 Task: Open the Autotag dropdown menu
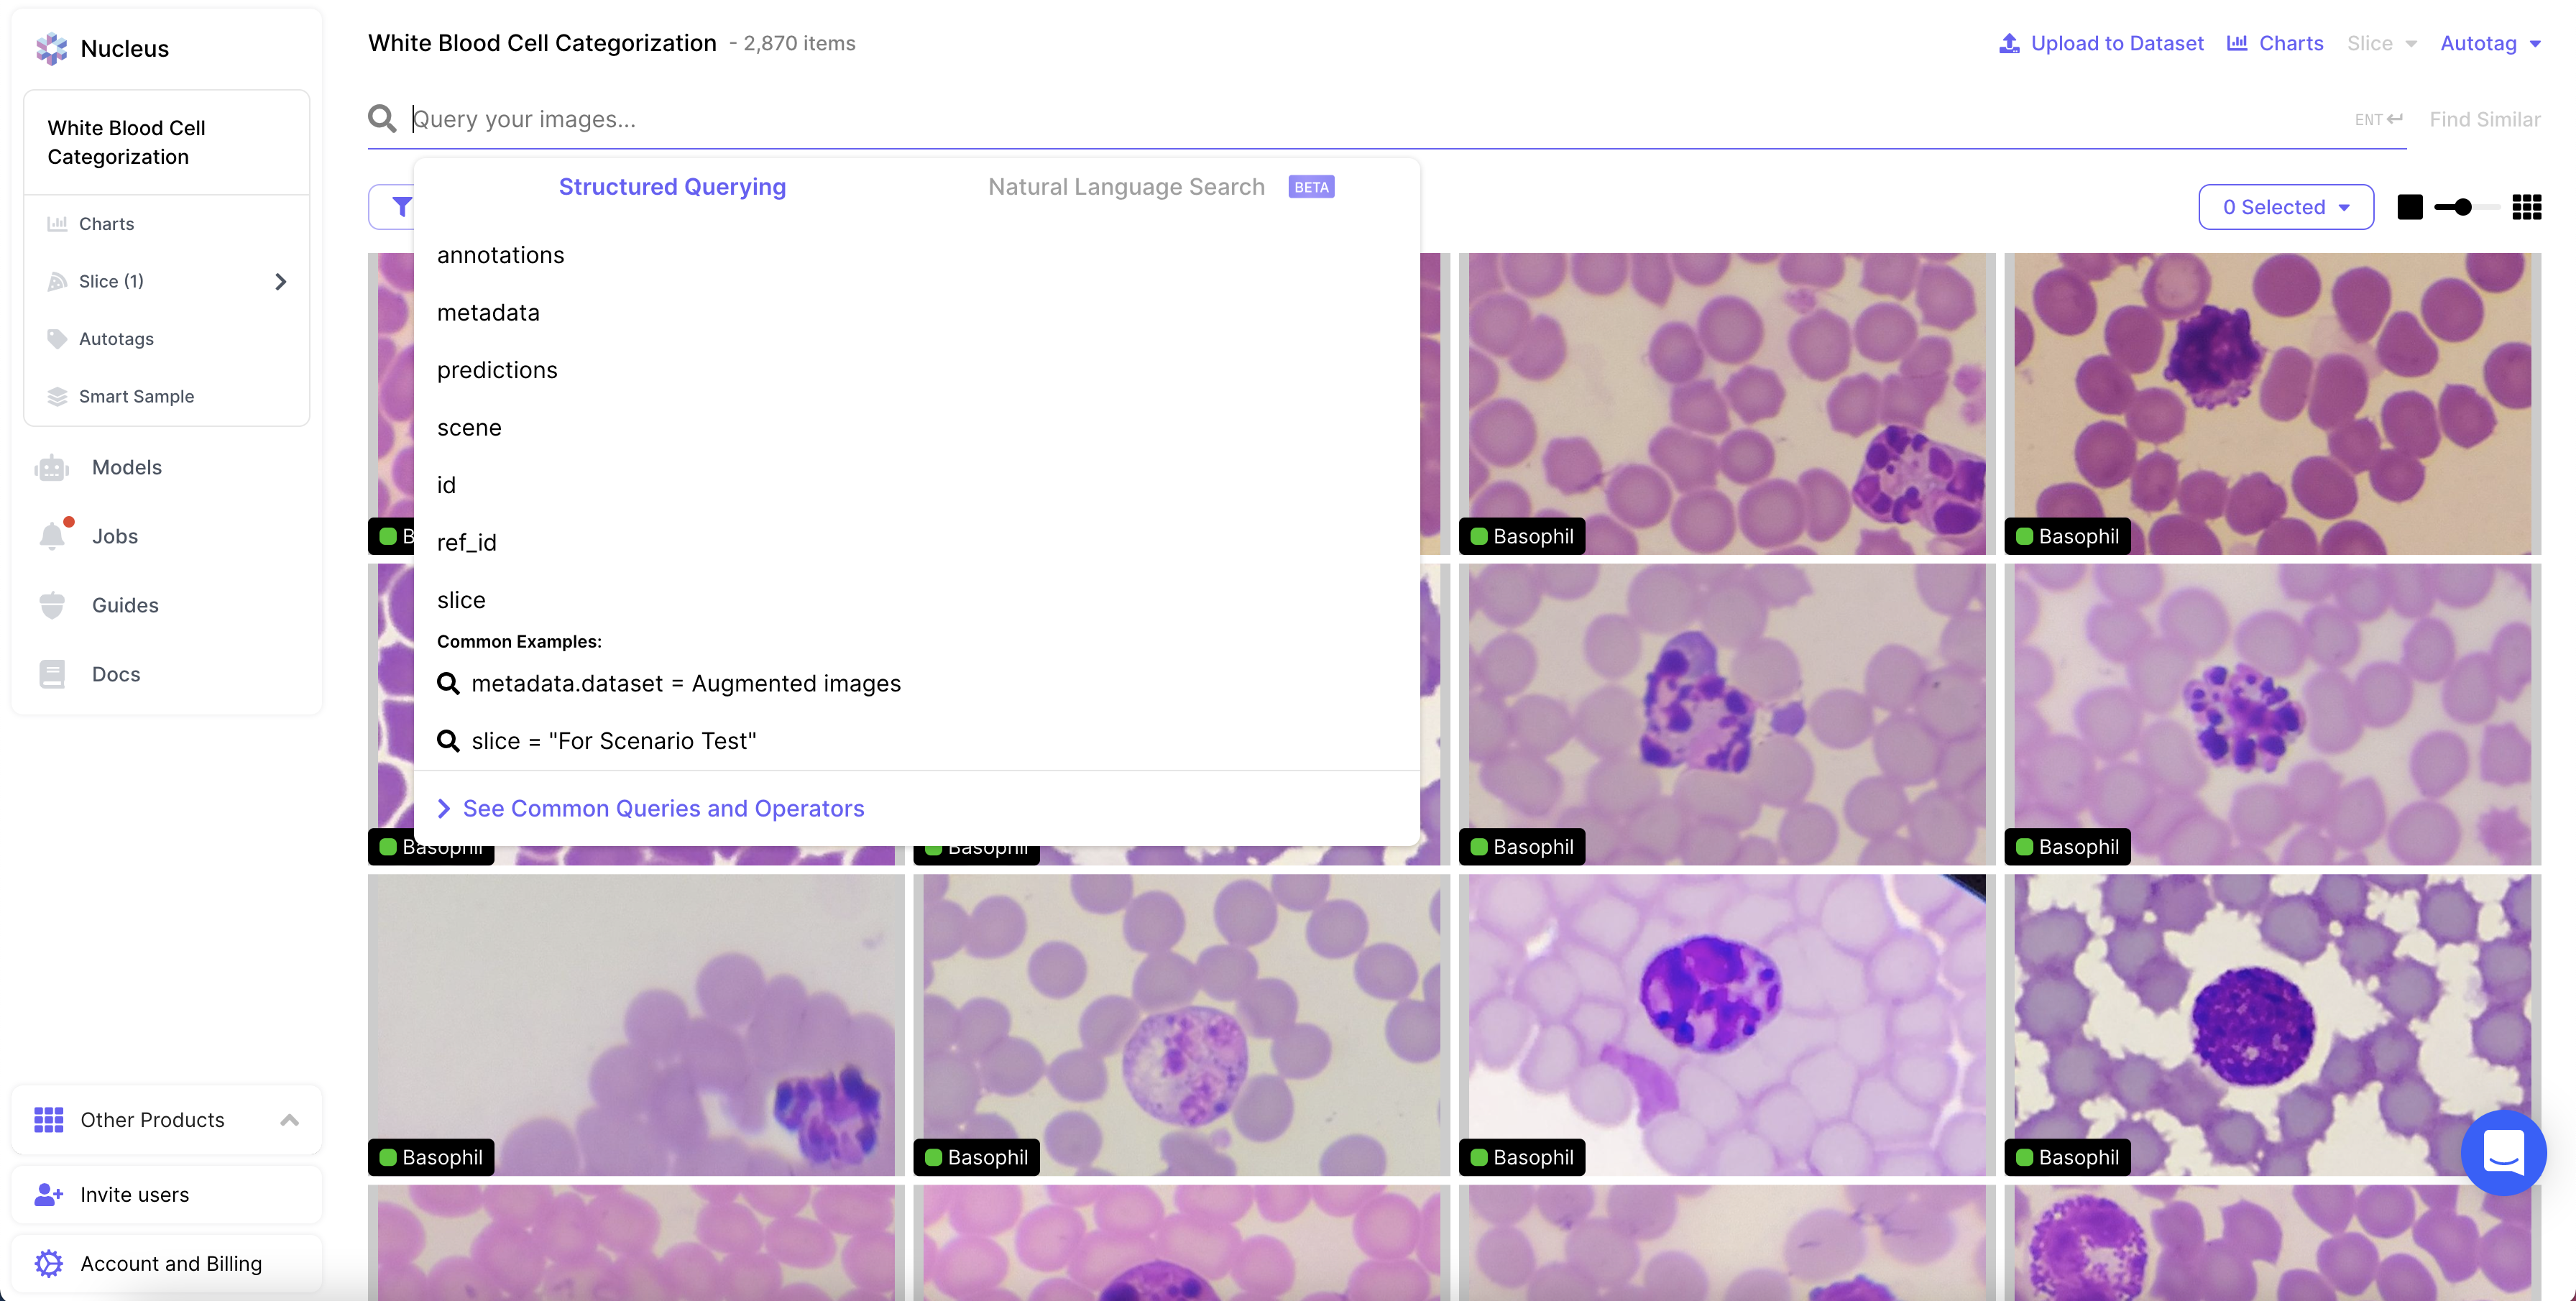click(2490, 43)
